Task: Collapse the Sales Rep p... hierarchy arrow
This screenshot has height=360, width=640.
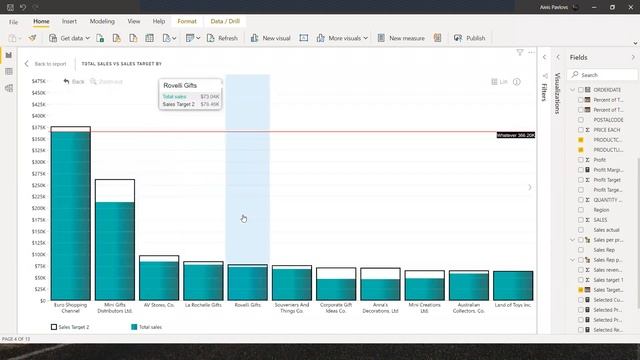Action: (x=573, y=260)
